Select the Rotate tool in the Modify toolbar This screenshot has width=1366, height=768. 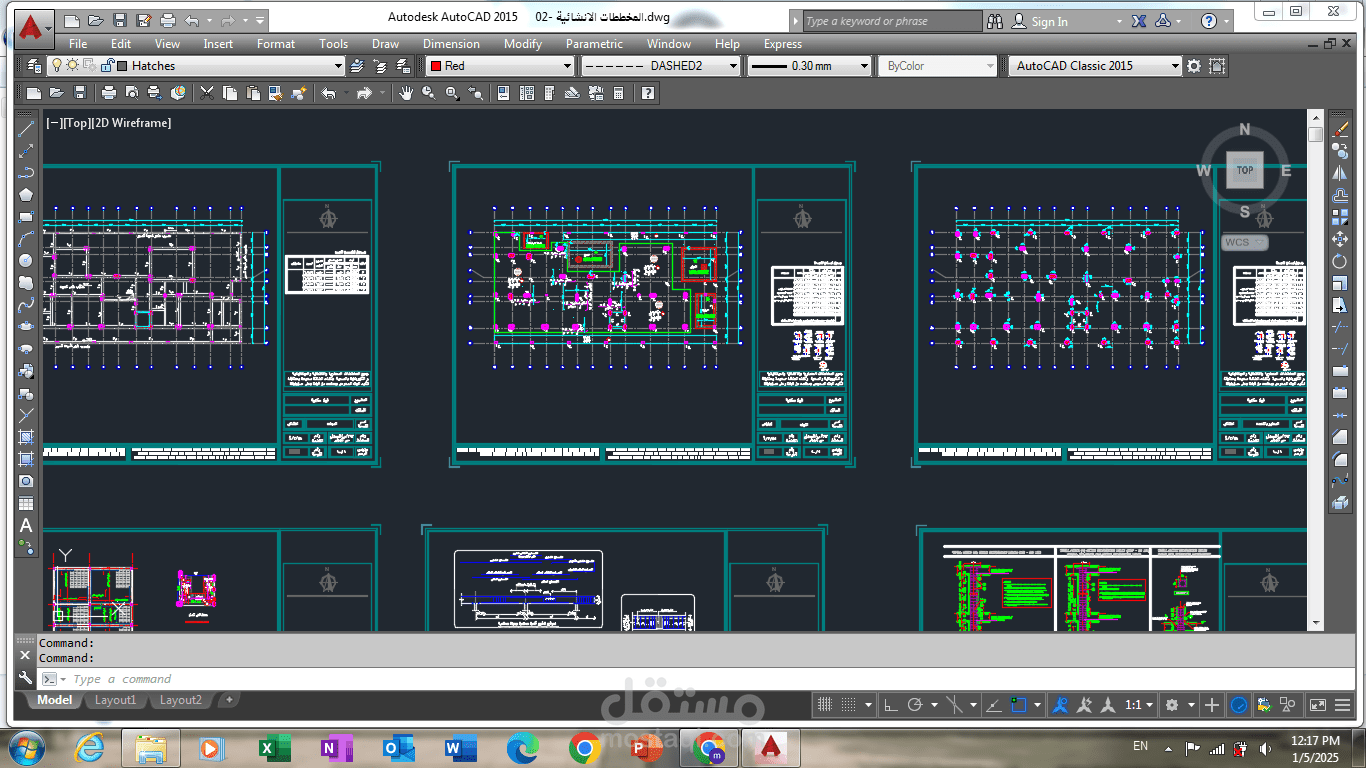(1340, 261)
